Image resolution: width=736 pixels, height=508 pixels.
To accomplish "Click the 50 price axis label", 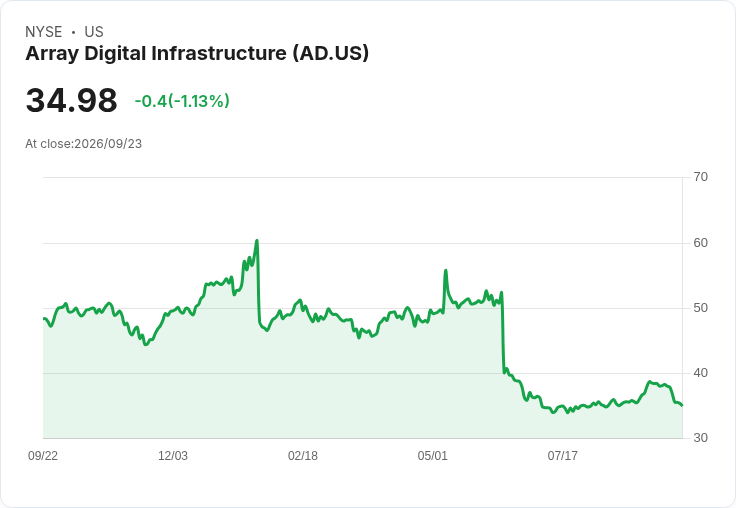I will pyautogui.click(x=700, y=308).
